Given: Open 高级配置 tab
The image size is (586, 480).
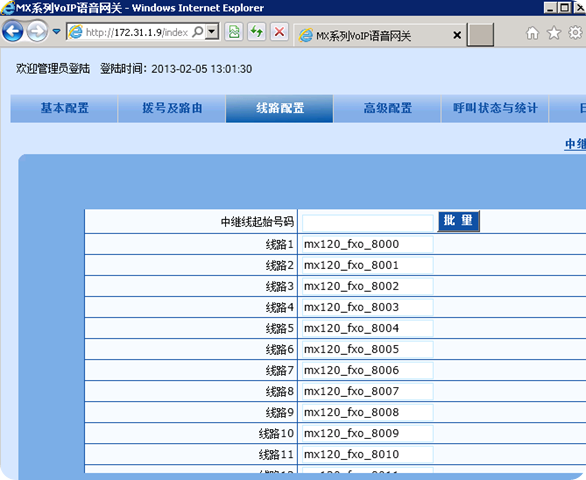Looking at the screenshot, I should pos(387,108).
